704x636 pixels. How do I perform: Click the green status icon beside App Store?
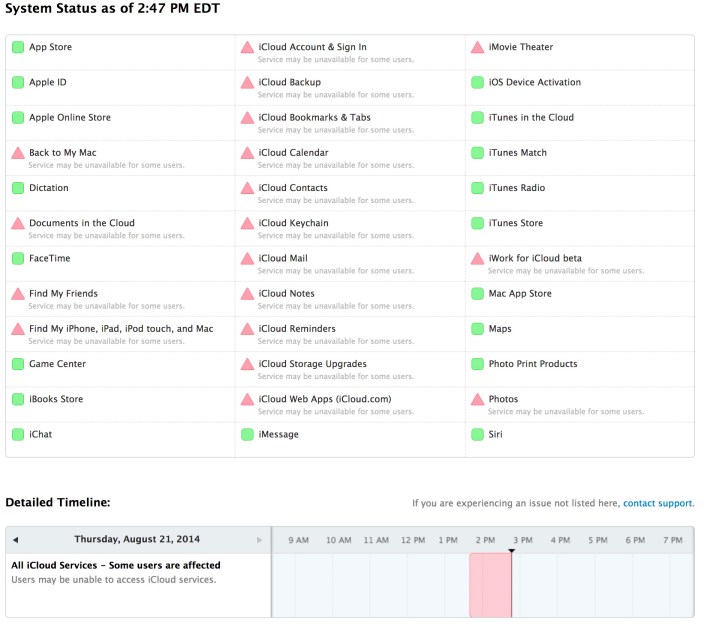(x=18, y=47)
